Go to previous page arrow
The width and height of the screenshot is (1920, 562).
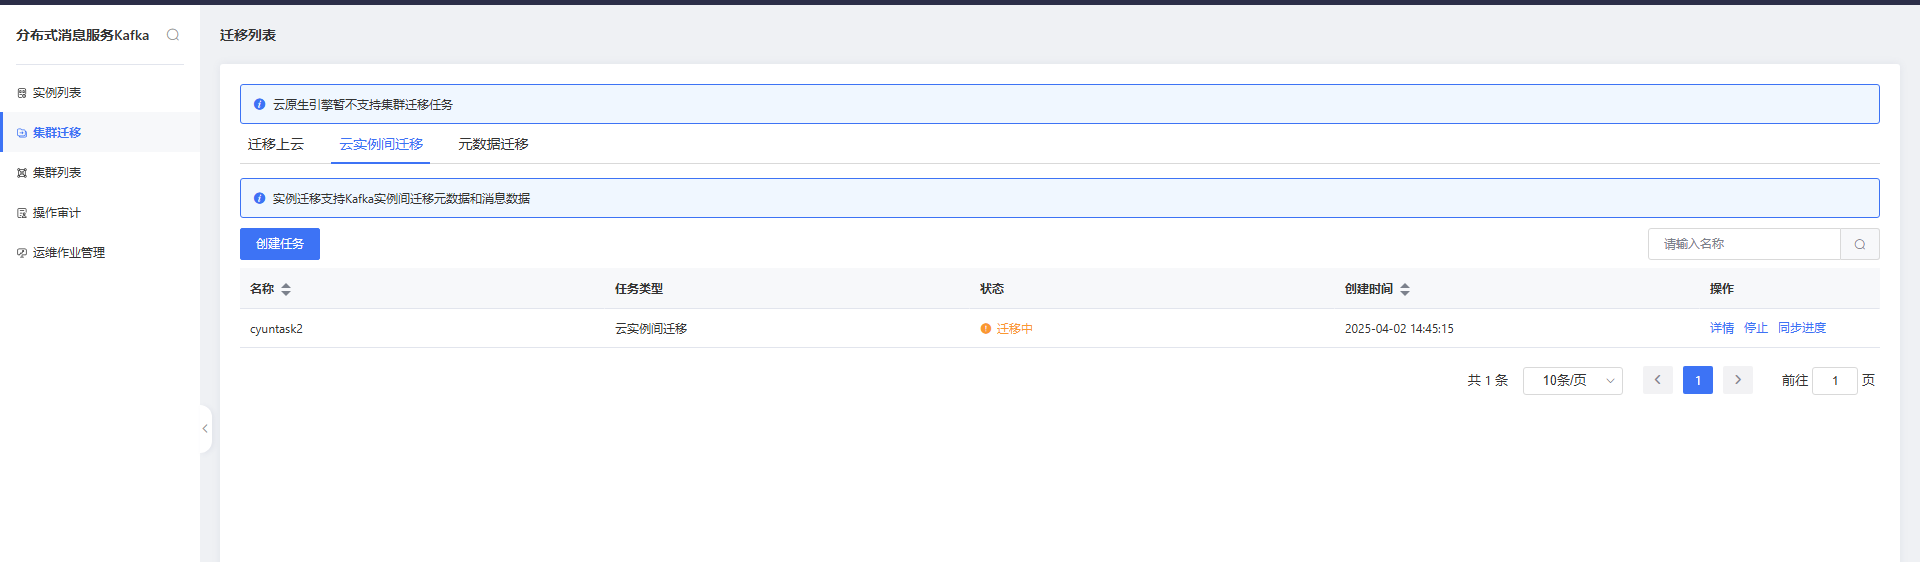point(1658,380)
